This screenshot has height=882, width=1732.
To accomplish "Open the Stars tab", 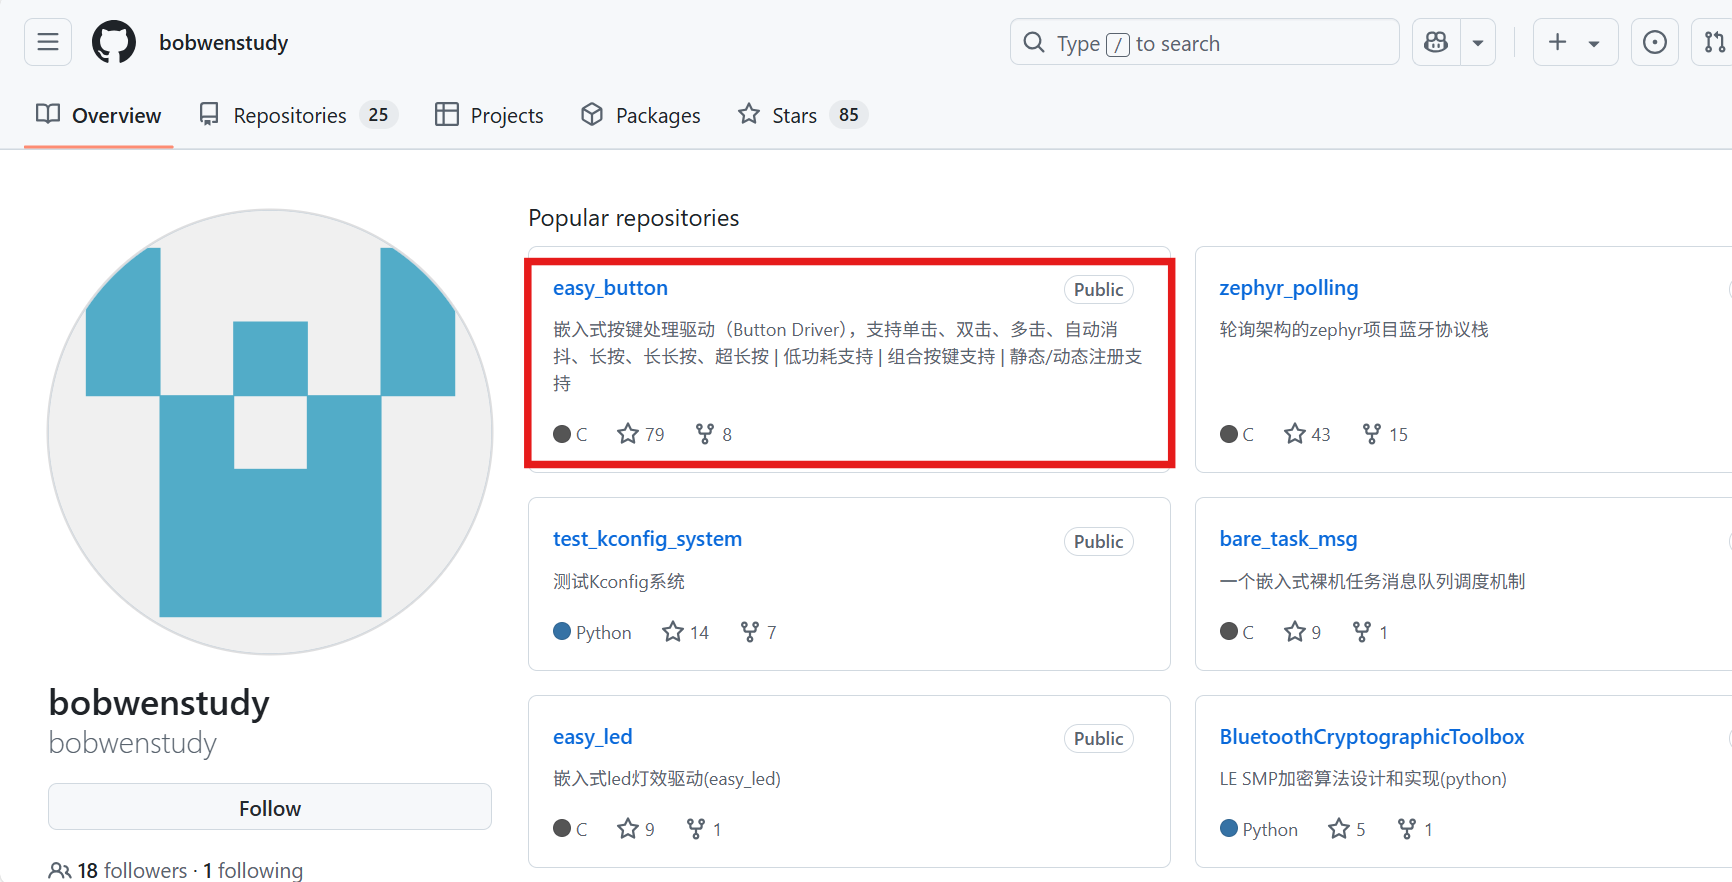I will [802, 115].
